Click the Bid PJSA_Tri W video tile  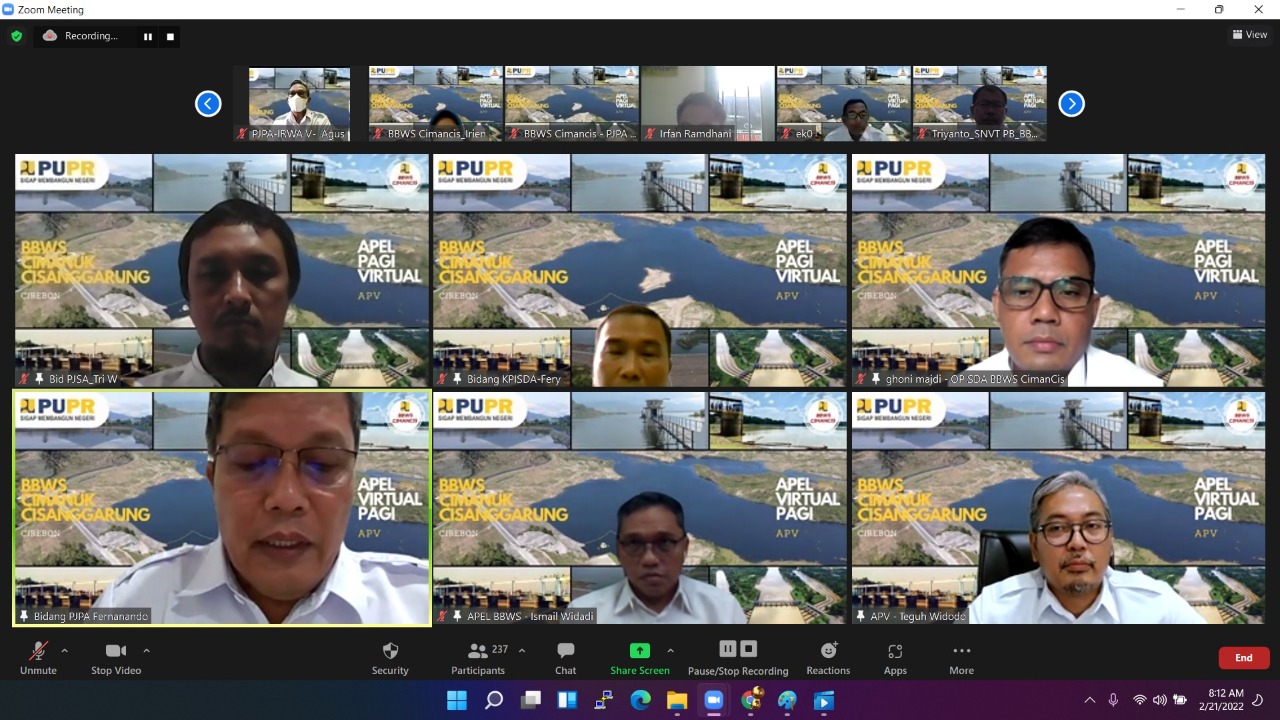coord(222,270)
